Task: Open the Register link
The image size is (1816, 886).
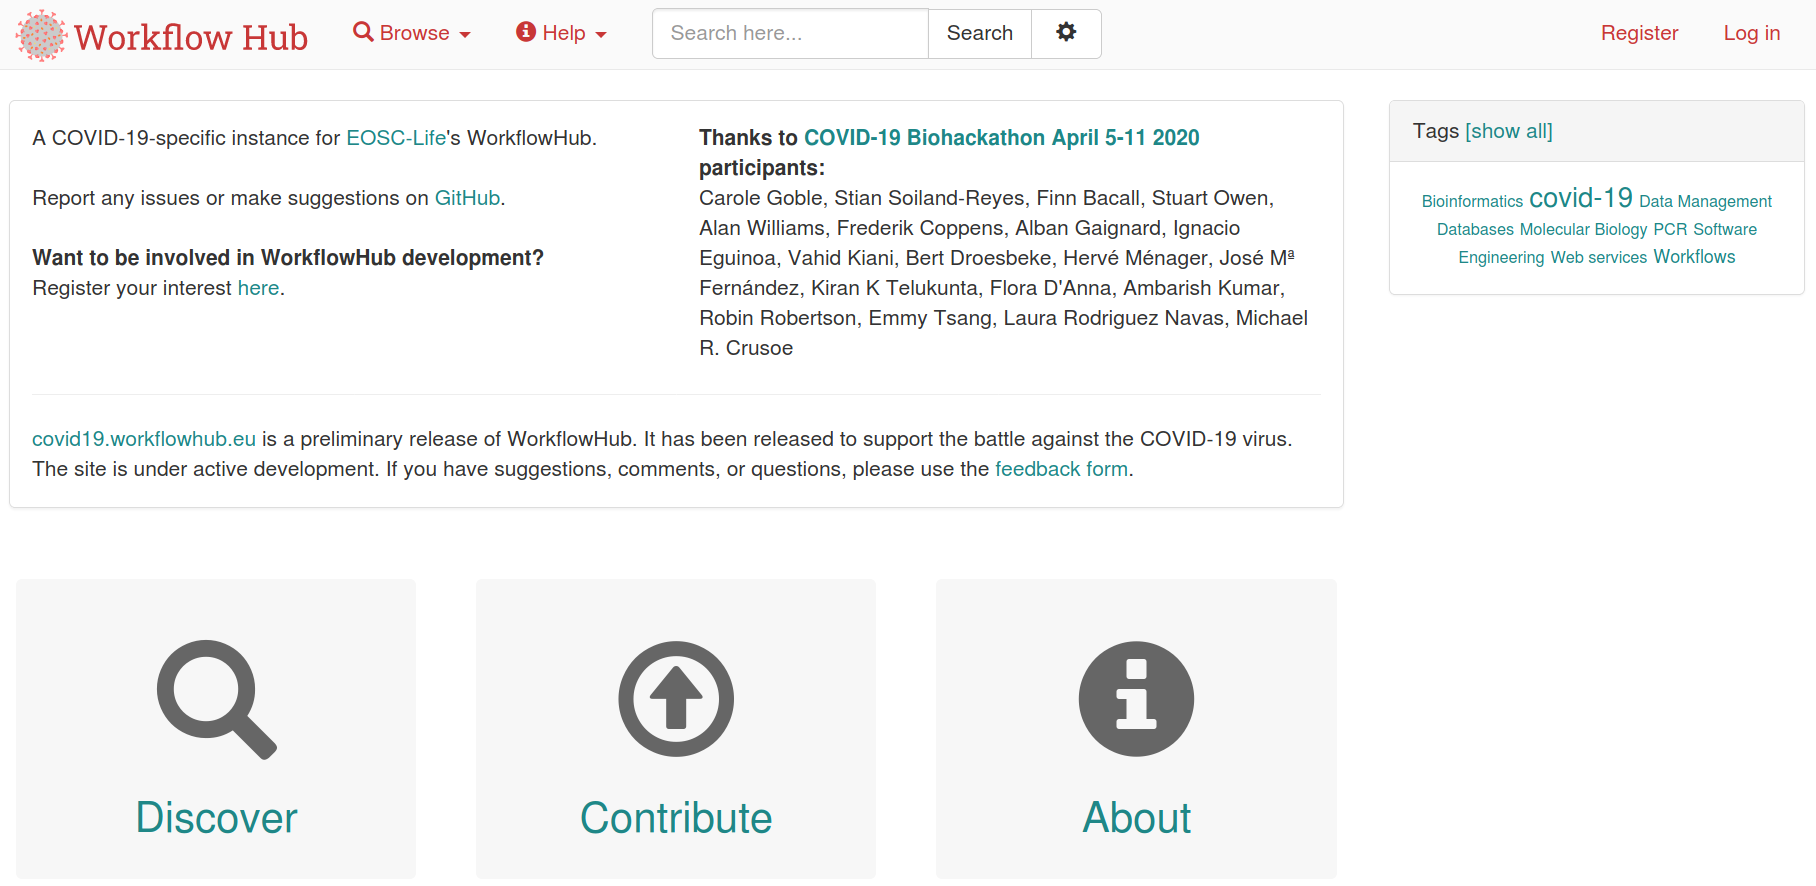Action: pos(1639,33)
